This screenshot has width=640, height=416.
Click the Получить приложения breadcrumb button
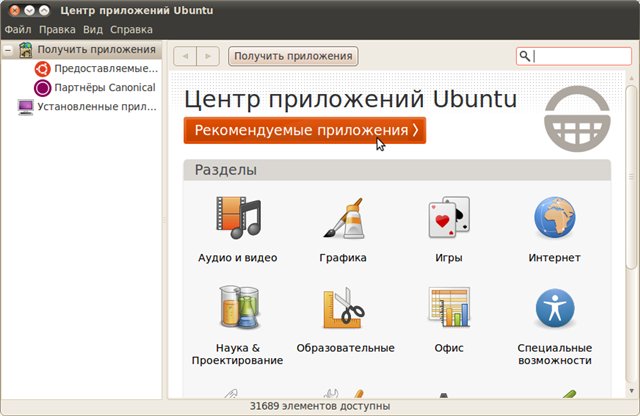point(293,56)
